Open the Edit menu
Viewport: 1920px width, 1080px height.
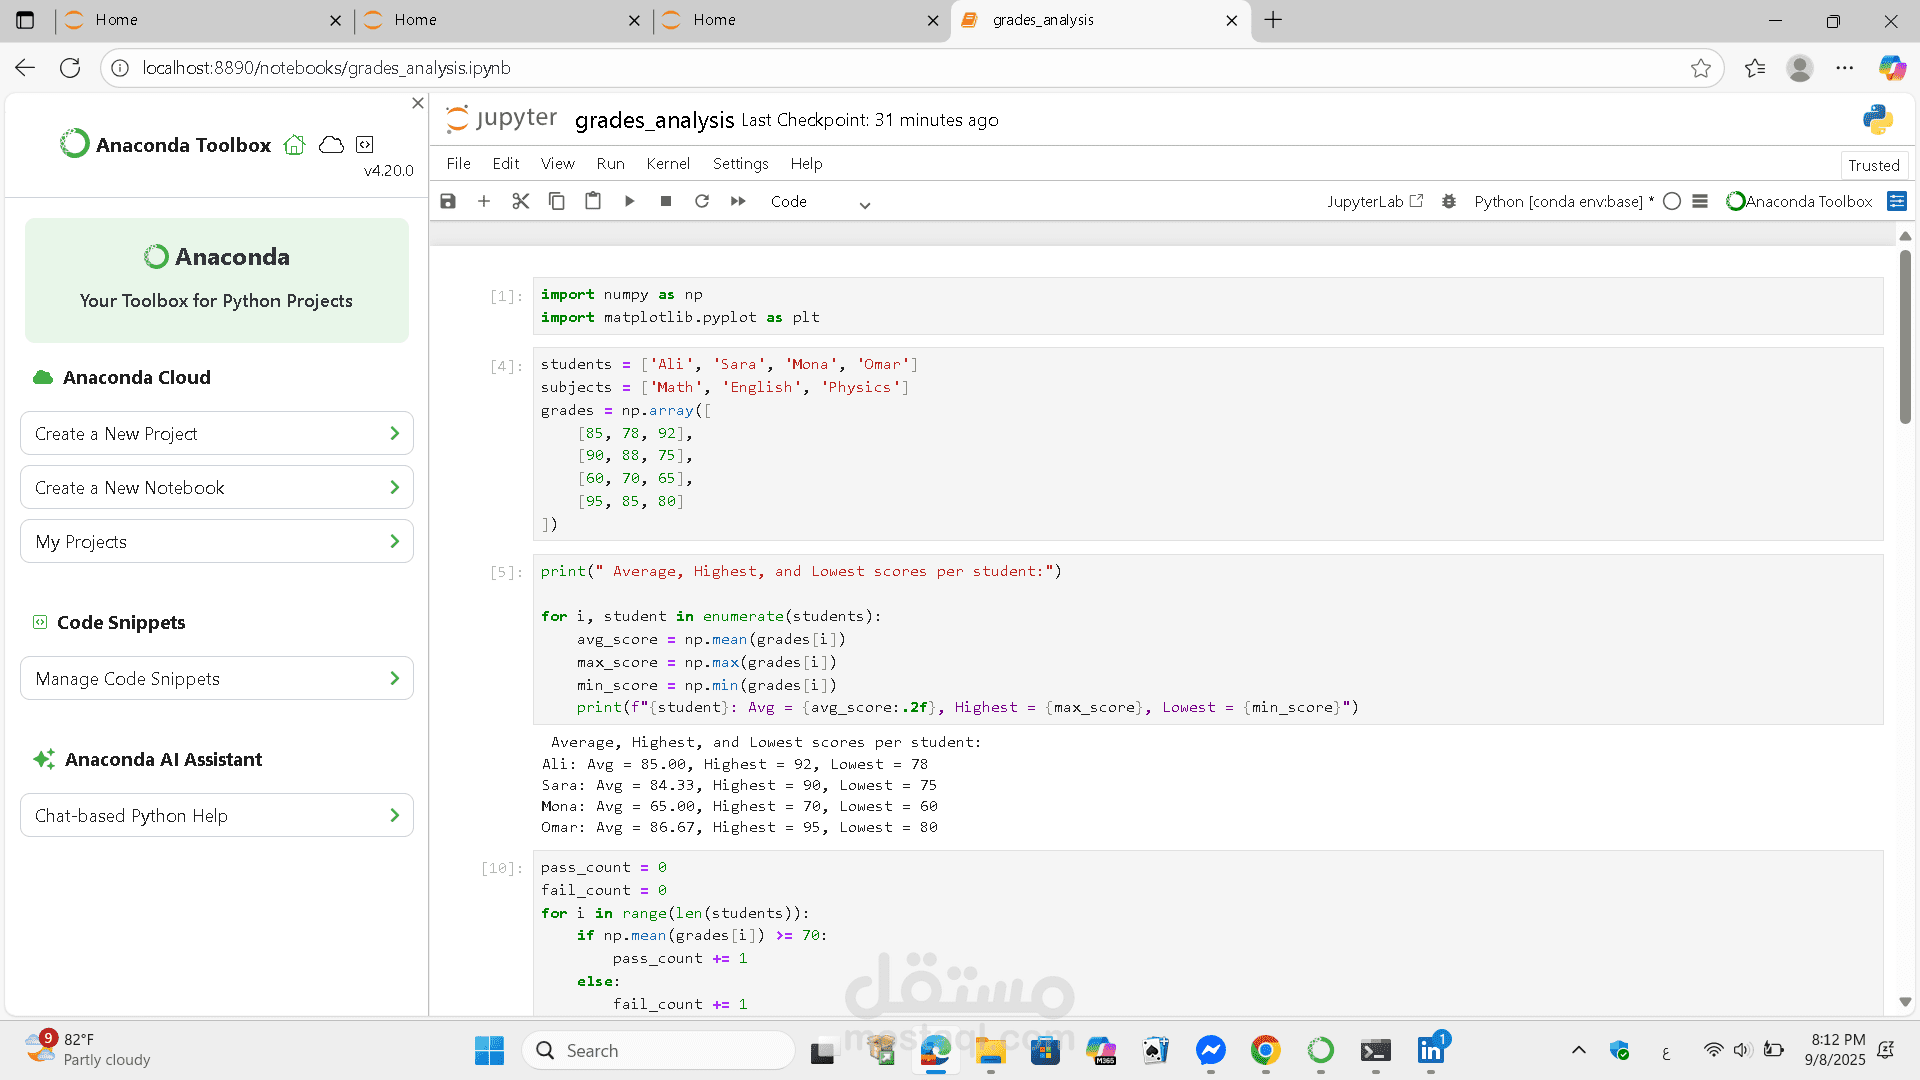click(505, 164)
